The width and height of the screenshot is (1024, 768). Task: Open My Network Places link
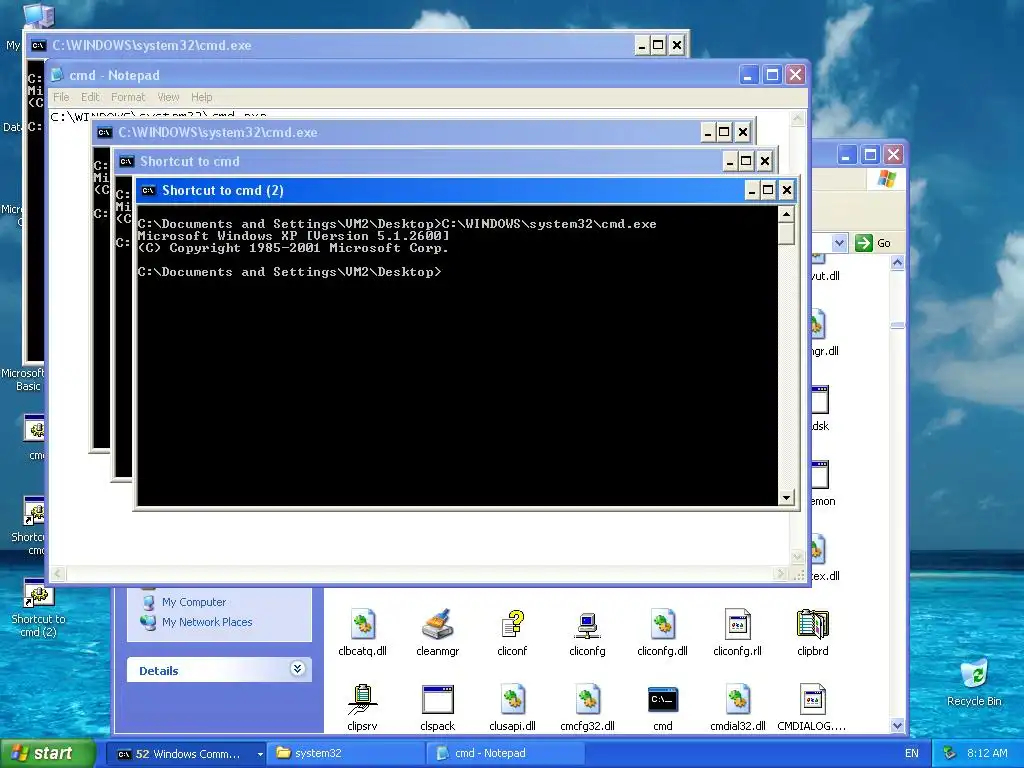point(207,622)
